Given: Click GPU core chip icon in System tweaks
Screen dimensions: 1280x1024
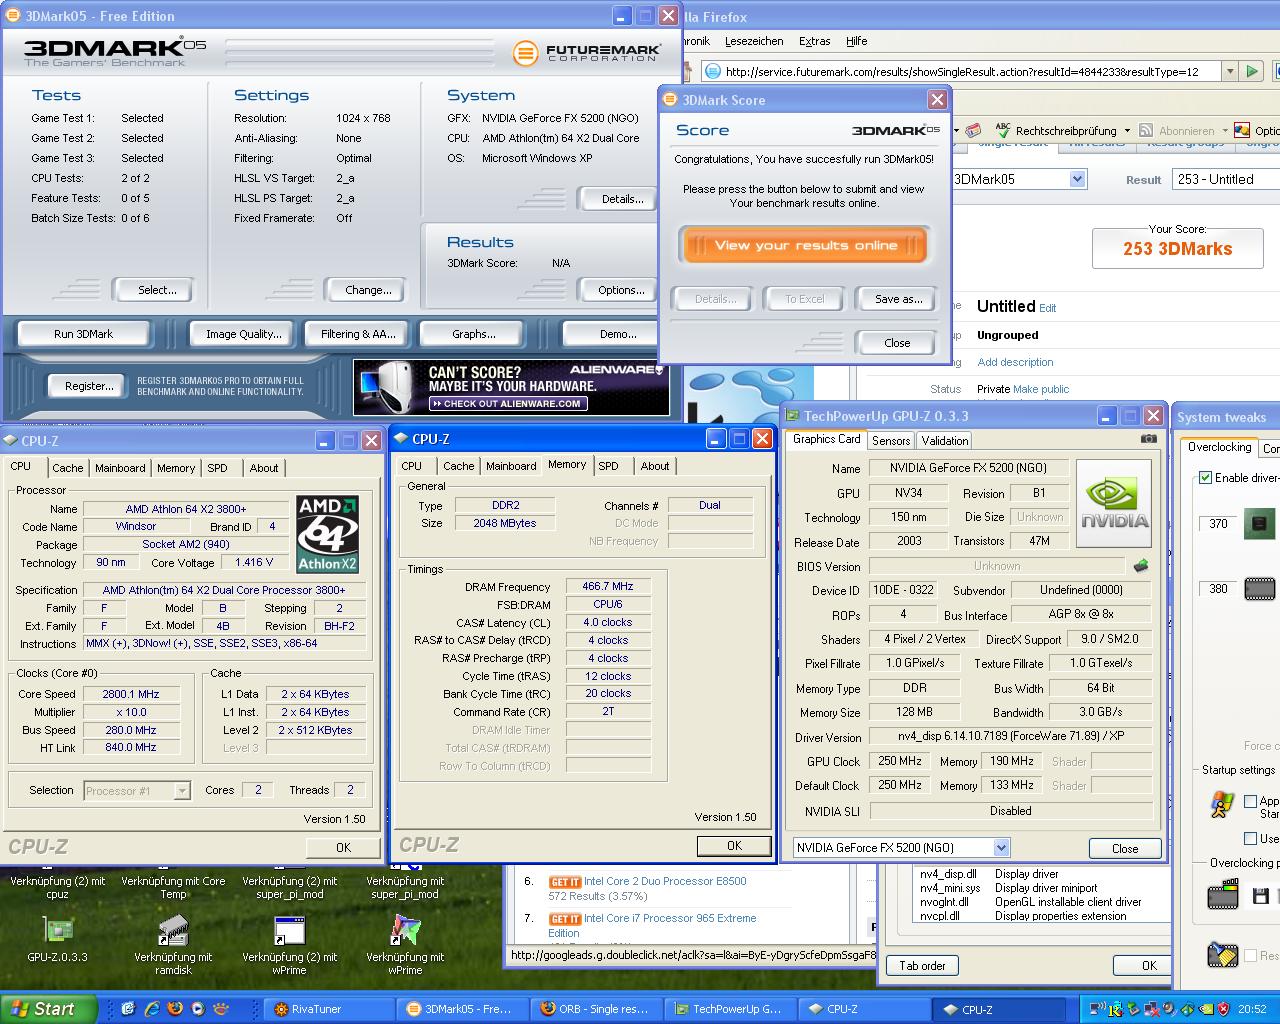Looking at the screenshot, I should [x=1259, y=523].
